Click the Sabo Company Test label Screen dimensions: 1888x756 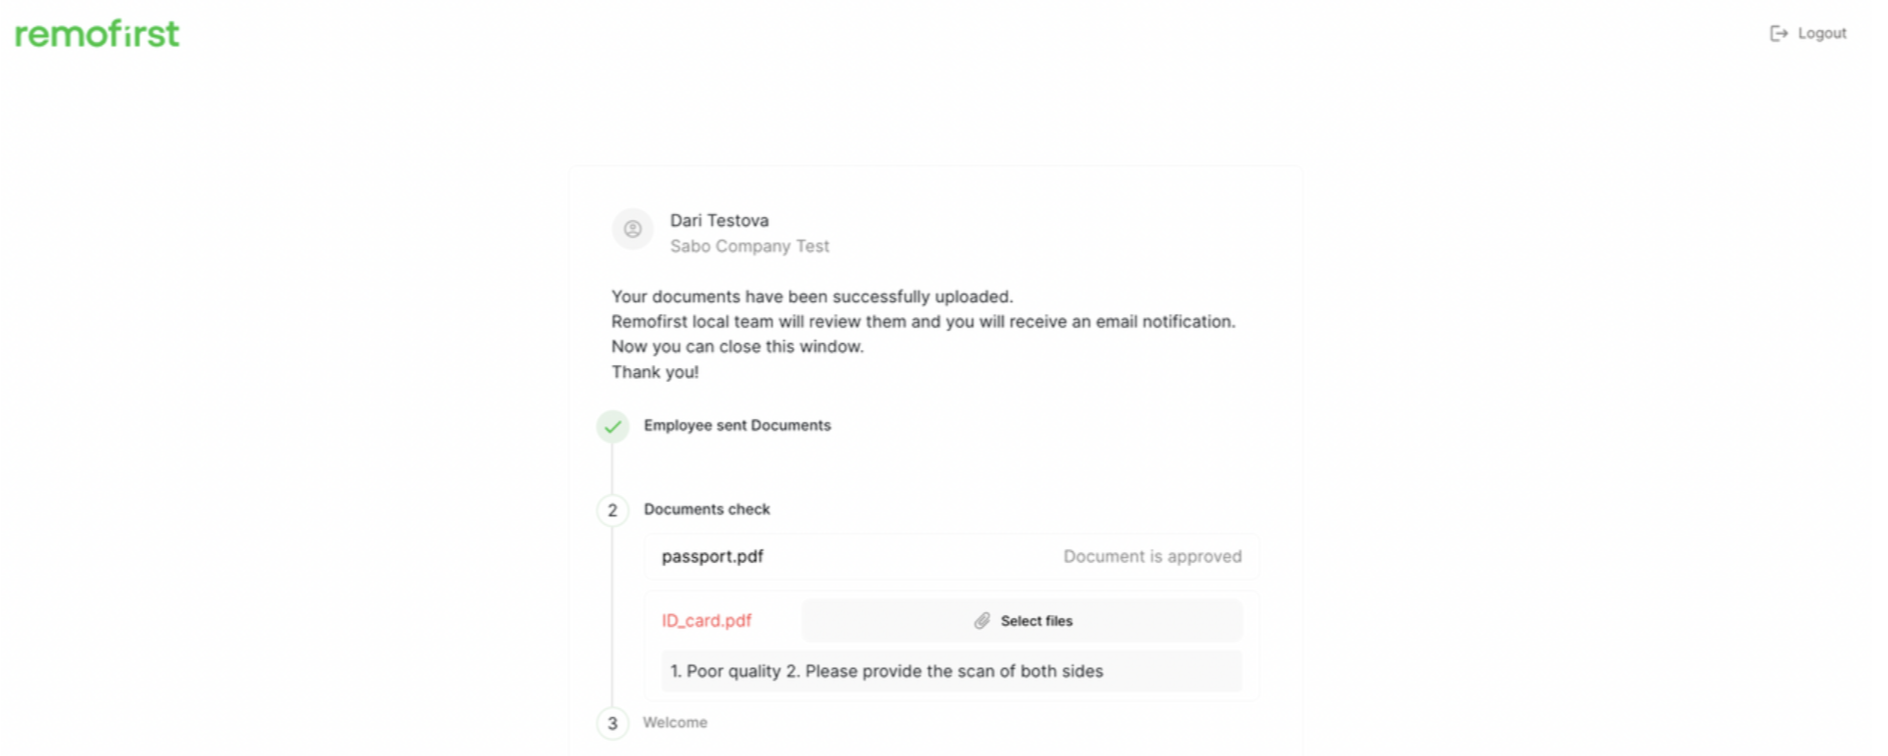click(x=749, y=246)
